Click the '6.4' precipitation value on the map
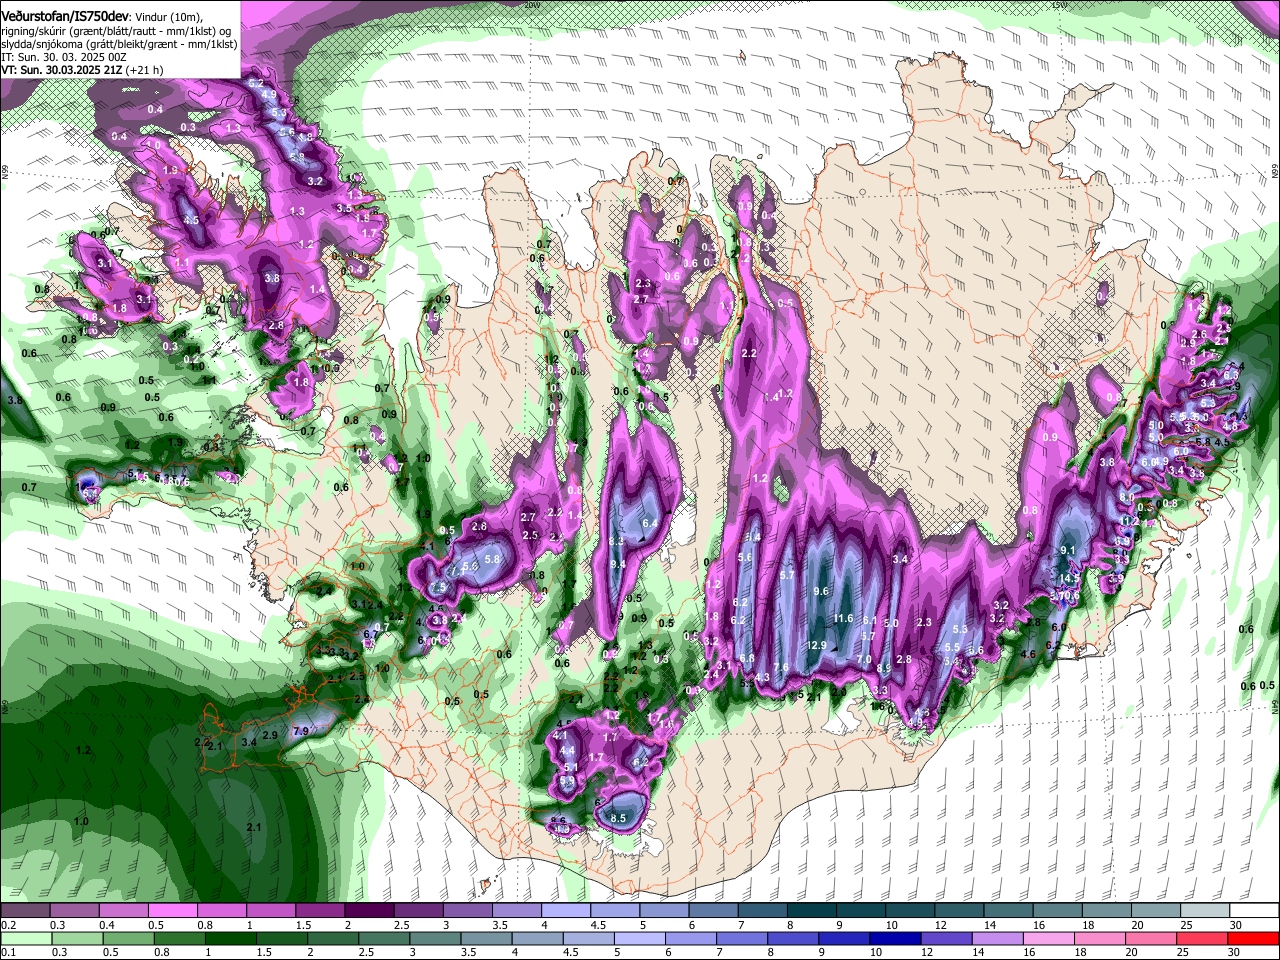 tap(649, 523)
